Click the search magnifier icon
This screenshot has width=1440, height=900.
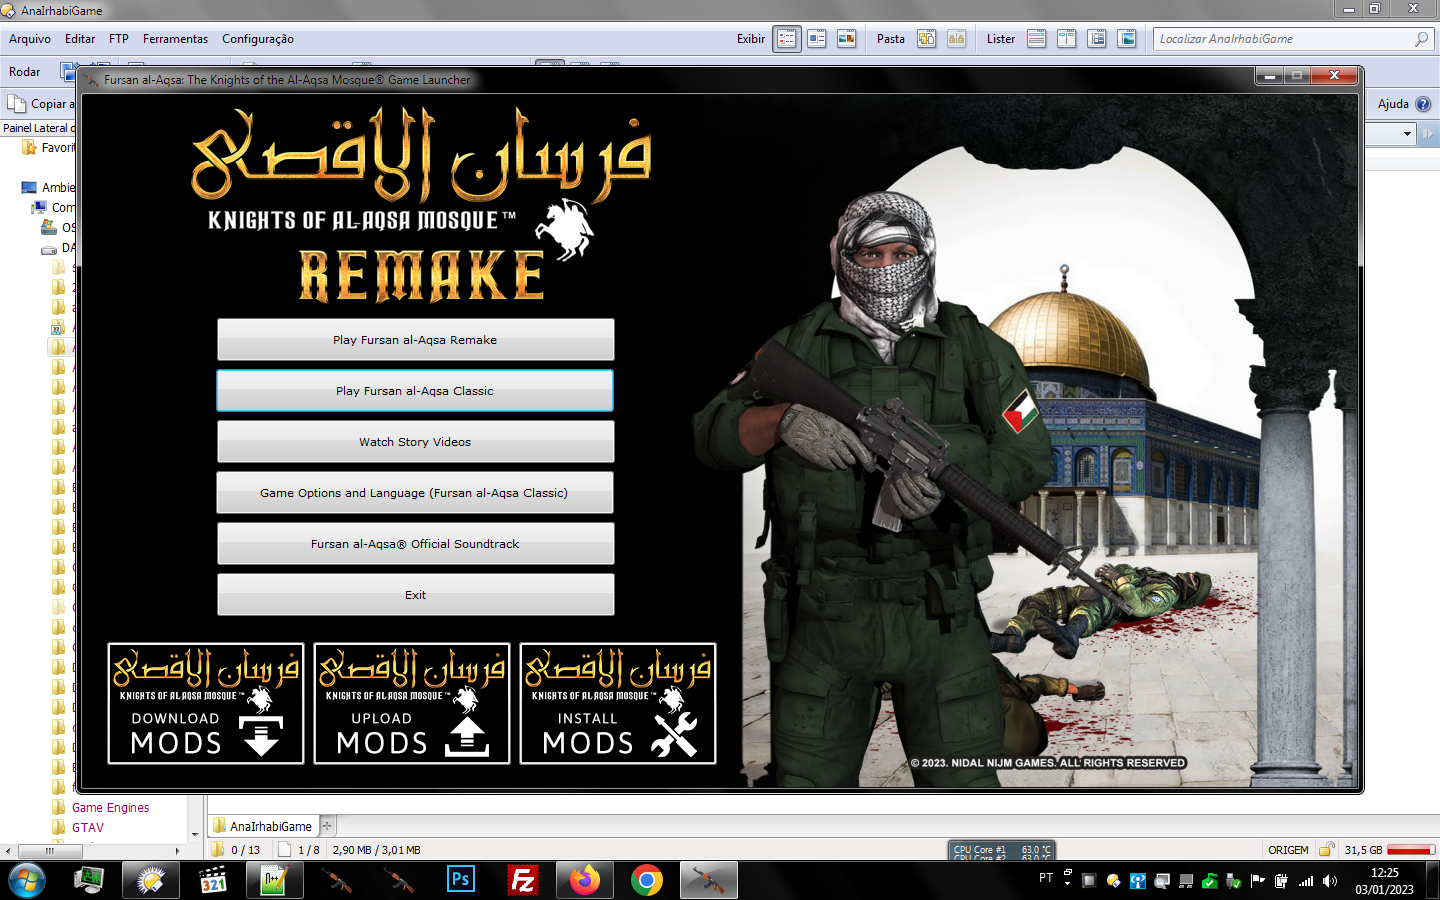(x=1422, y=39)
